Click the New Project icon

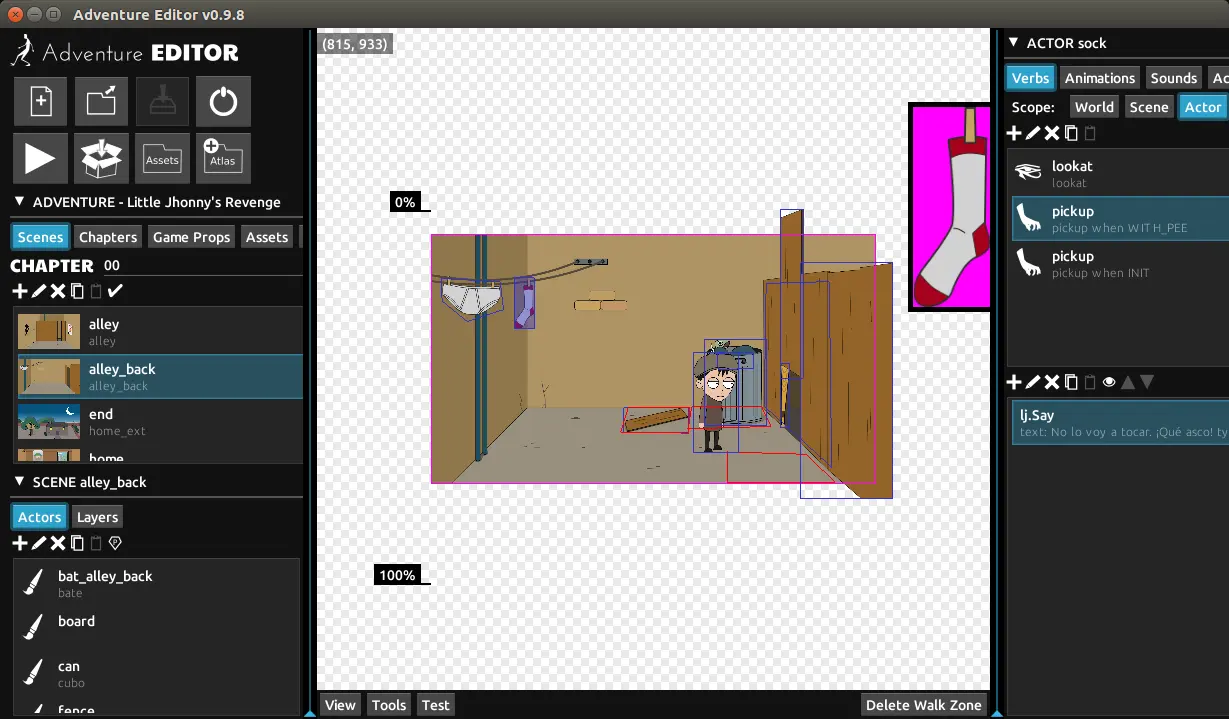[x=40, y=102]
